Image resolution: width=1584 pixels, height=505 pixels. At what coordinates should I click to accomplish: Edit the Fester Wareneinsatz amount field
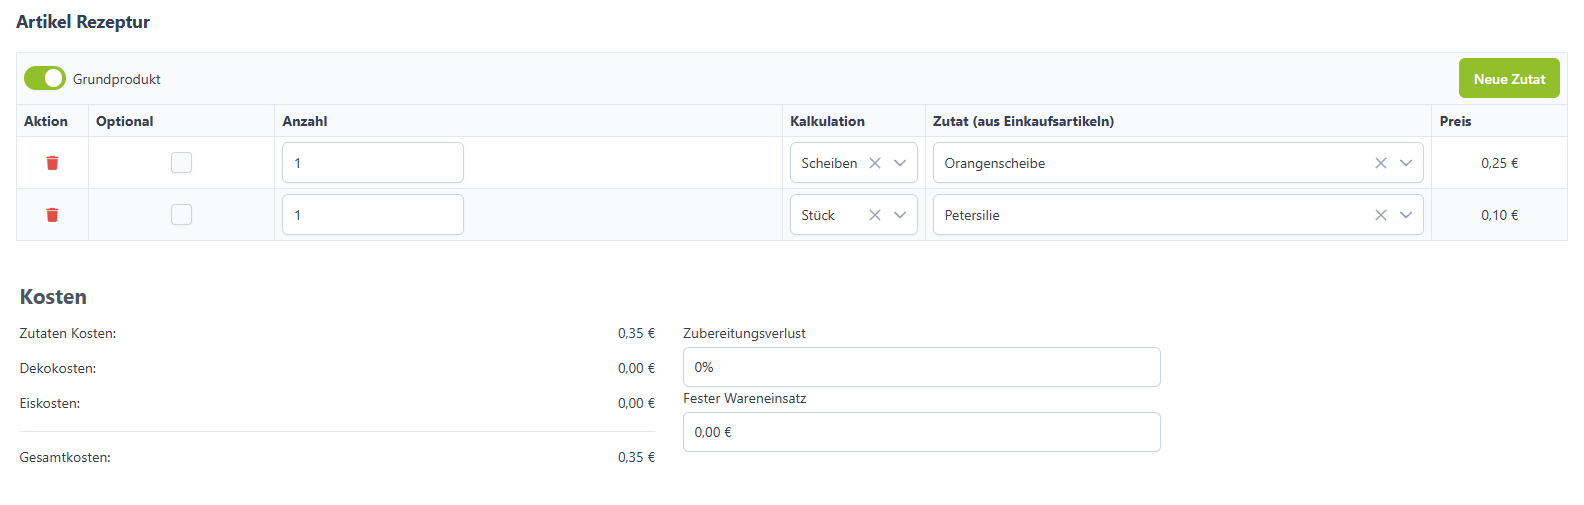(x=922, y=432)
